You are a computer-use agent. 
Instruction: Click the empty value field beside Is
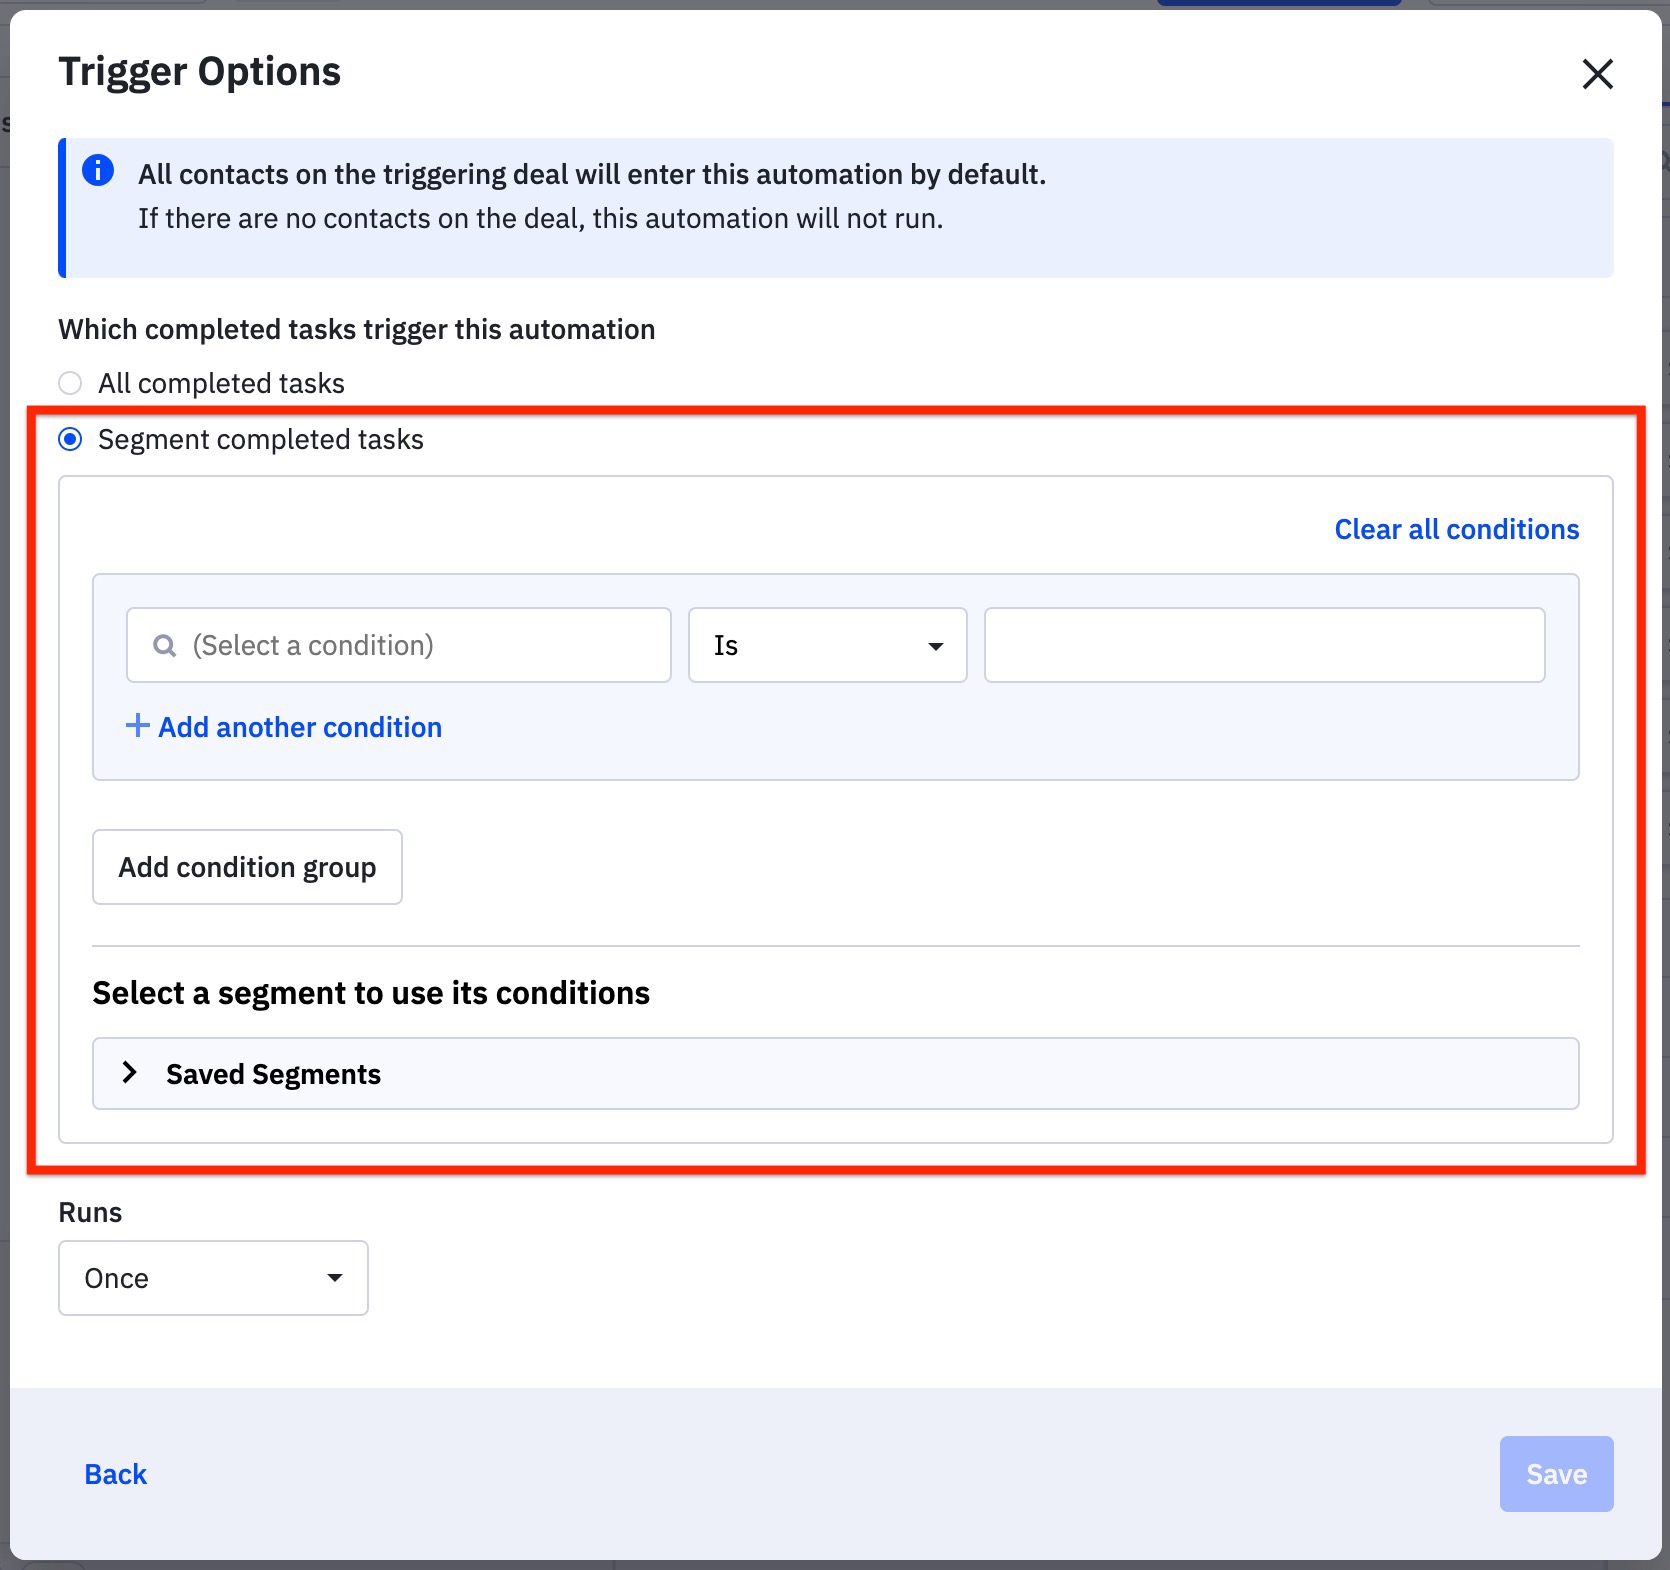[1263, 645]
